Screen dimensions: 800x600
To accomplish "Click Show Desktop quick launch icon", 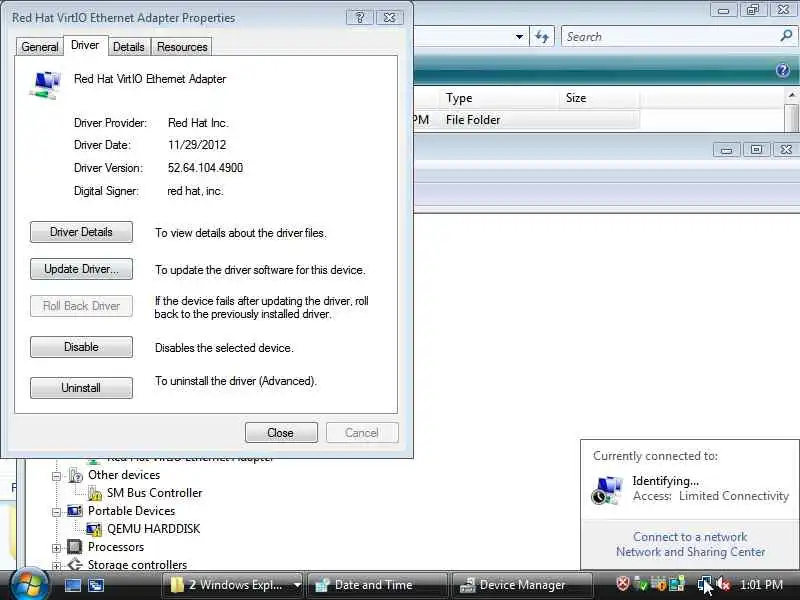I will (x=72, y=585).
